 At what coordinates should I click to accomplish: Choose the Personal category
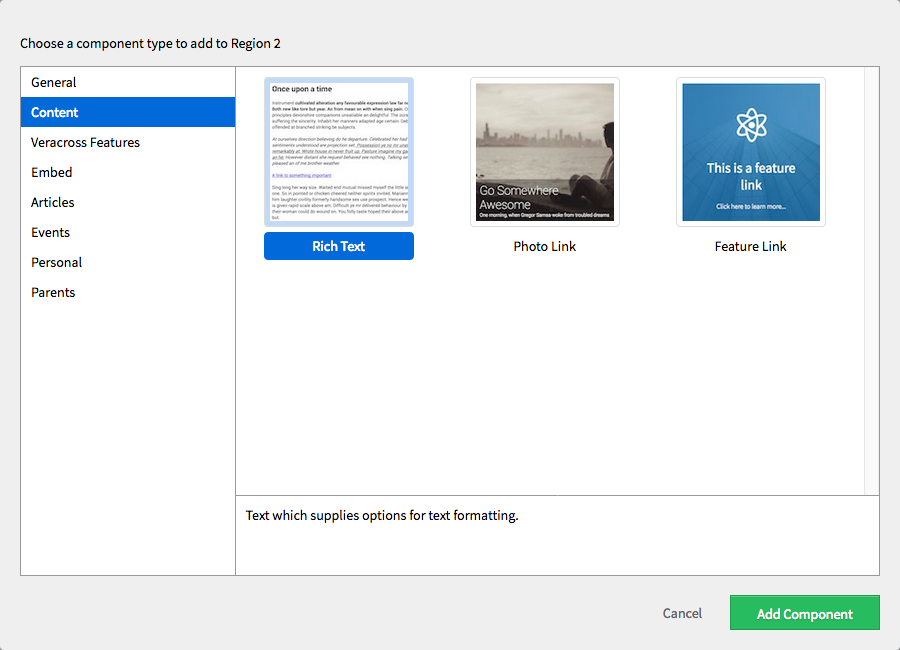127,262
